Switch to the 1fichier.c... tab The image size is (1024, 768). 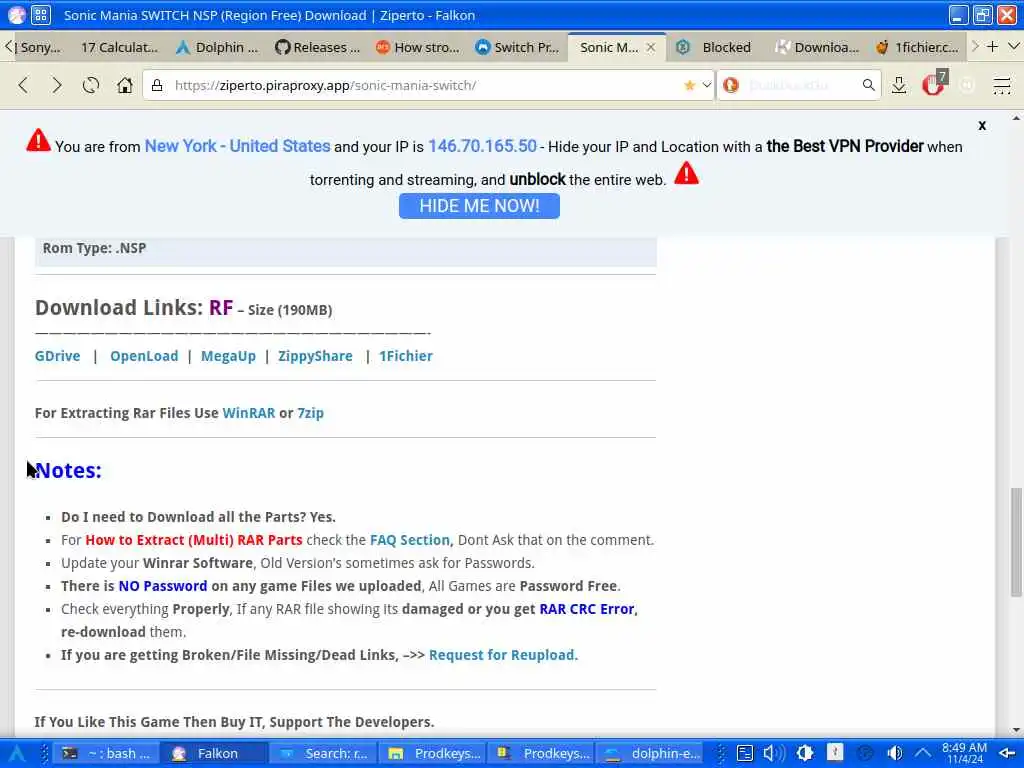click(917, 47)
